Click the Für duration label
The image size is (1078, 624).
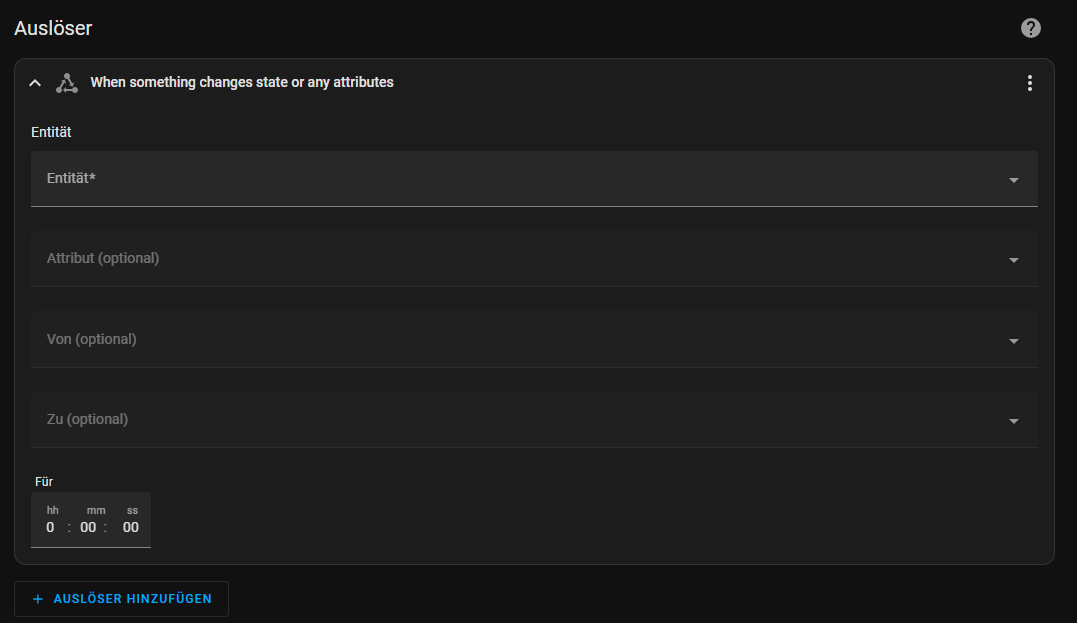pos(44,482)
